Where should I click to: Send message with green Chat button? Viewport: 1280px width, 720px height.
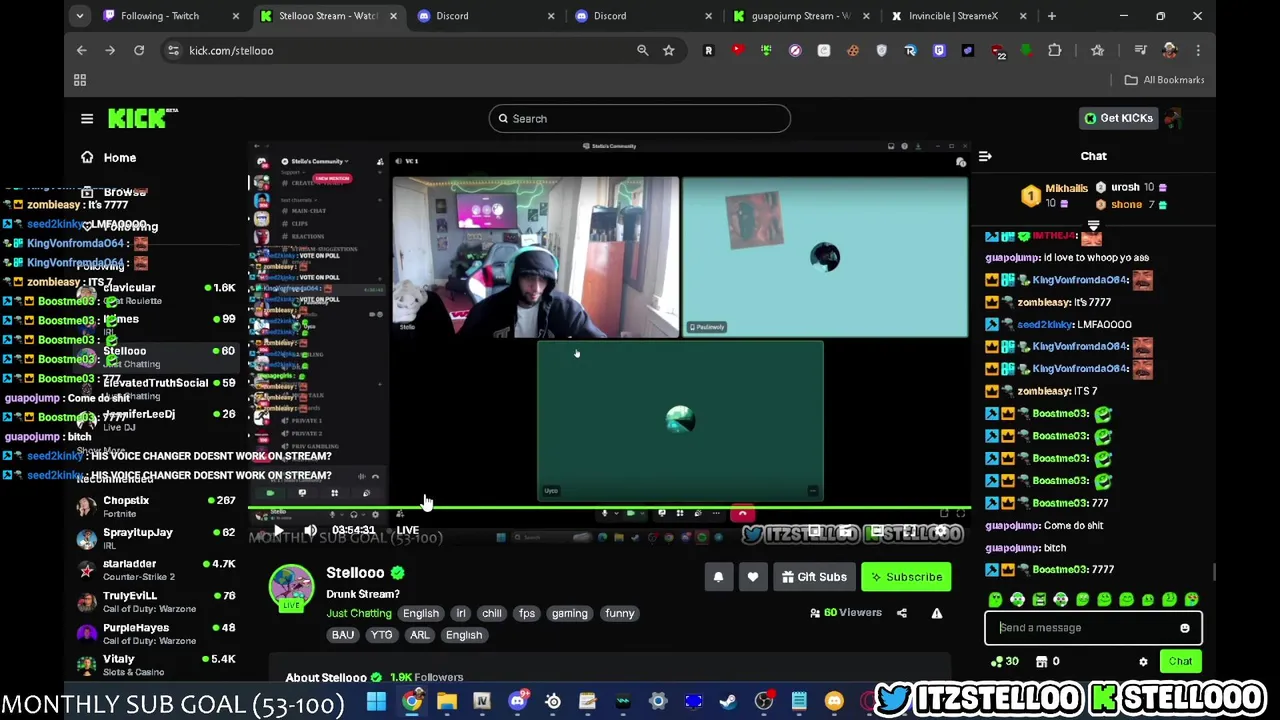pyautogui.click(x=1181, y=661)
